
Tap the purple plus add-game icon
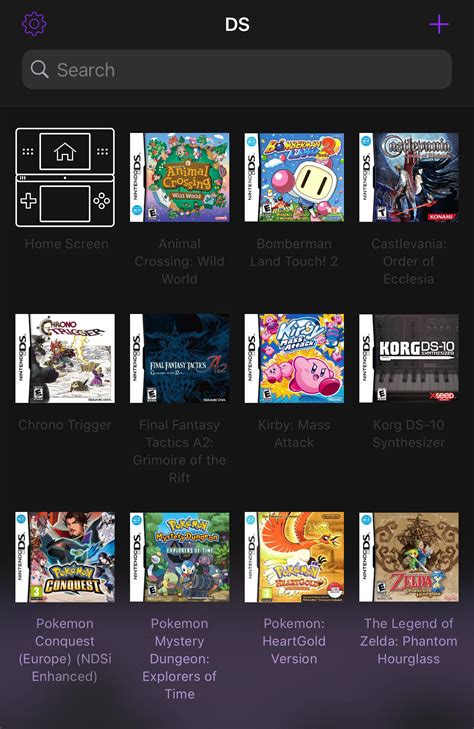(x=439, y=24)
